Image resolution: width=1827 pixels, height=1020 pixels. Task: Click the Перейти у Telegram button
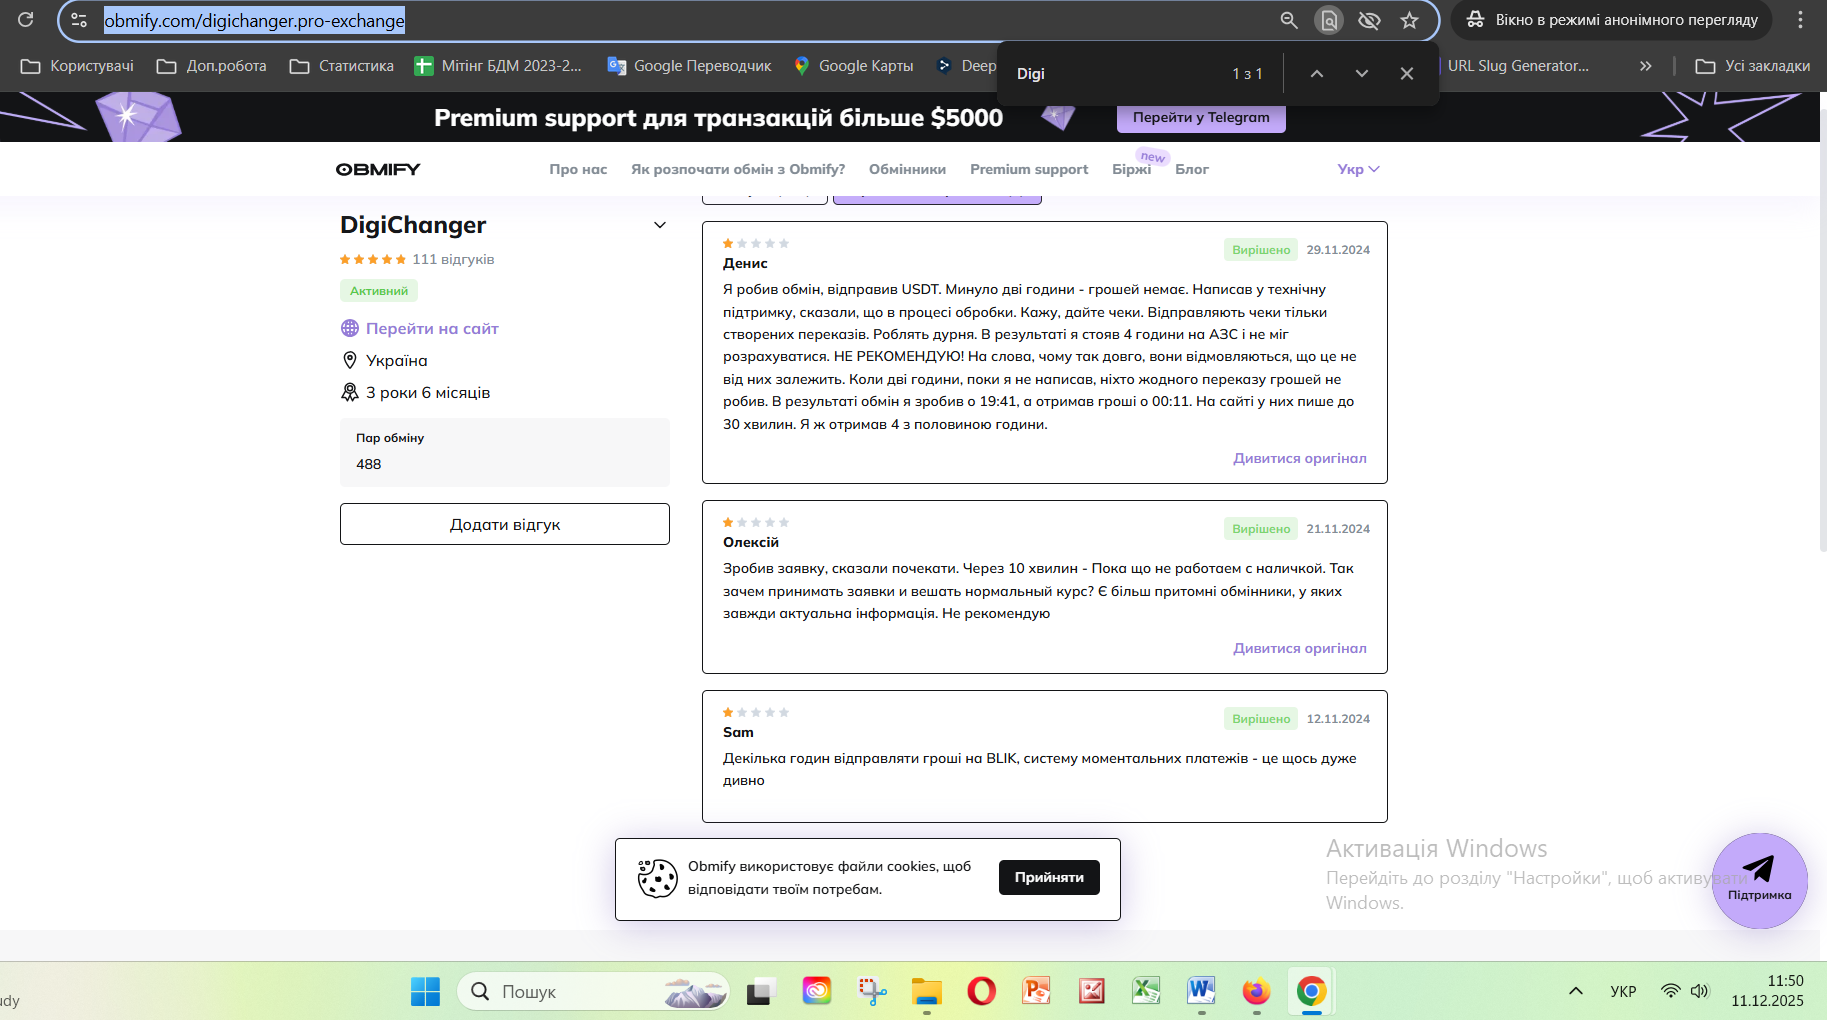(x=1201, y=118)
